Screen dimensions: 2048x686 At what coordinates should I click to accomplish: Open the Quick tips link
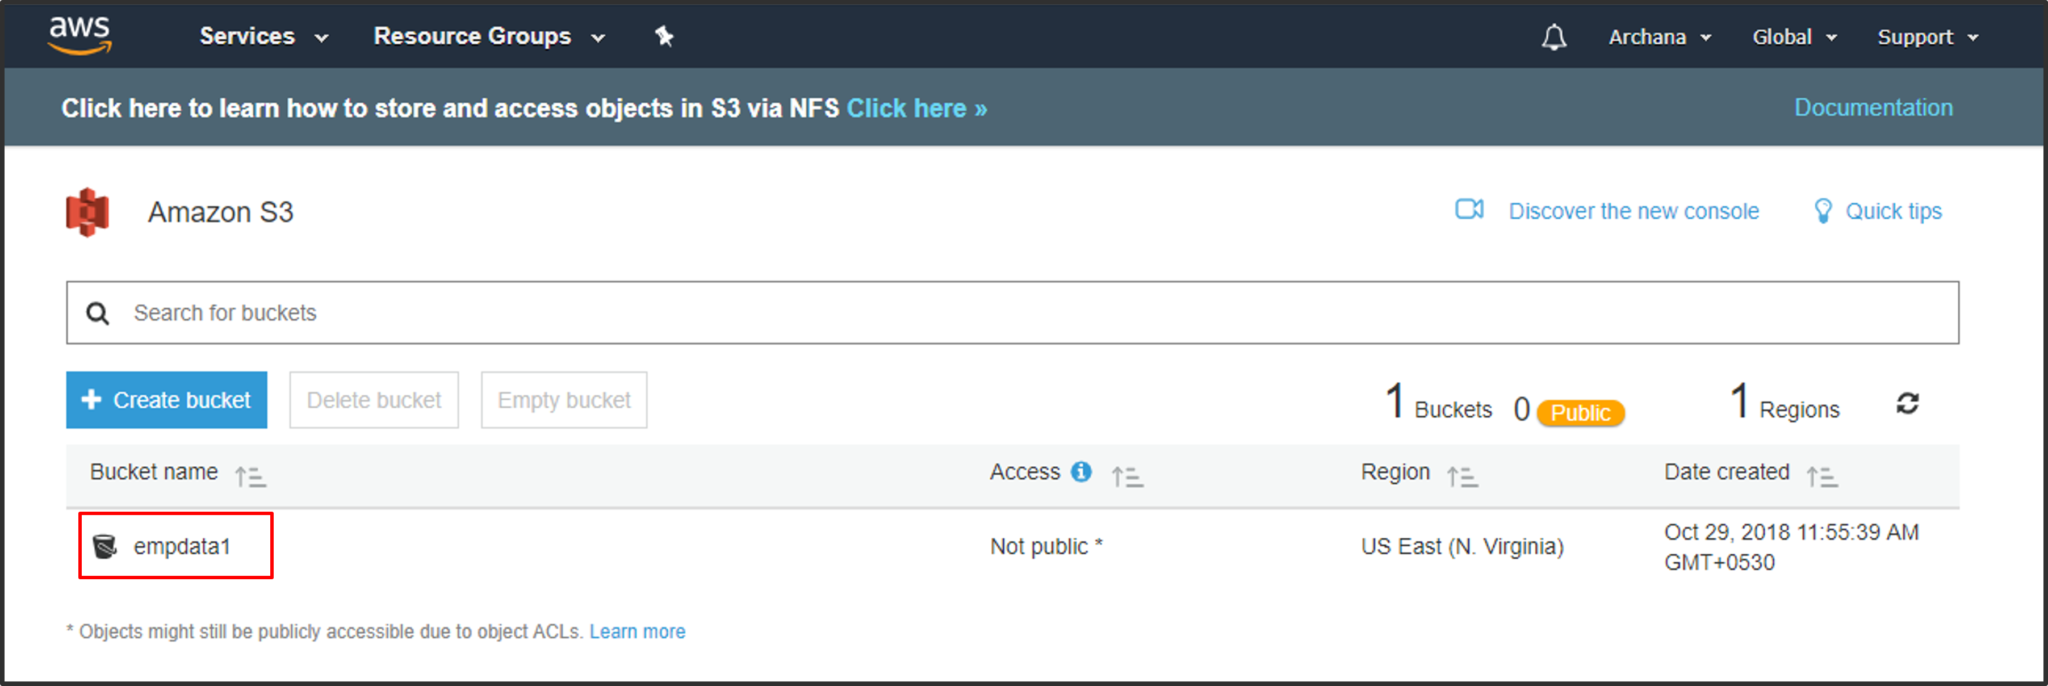(x=1894, y=211)
